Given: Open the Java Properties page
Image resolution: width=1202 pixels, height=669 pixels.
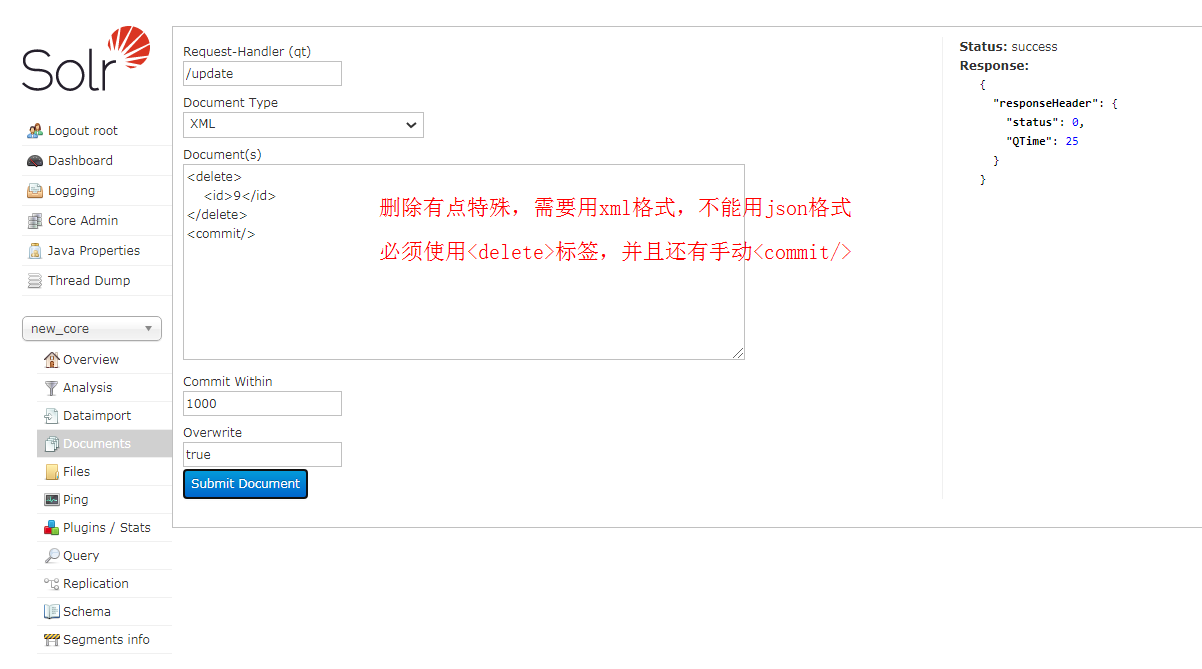Looking at the screenshot, I should (x=94, y=251).
